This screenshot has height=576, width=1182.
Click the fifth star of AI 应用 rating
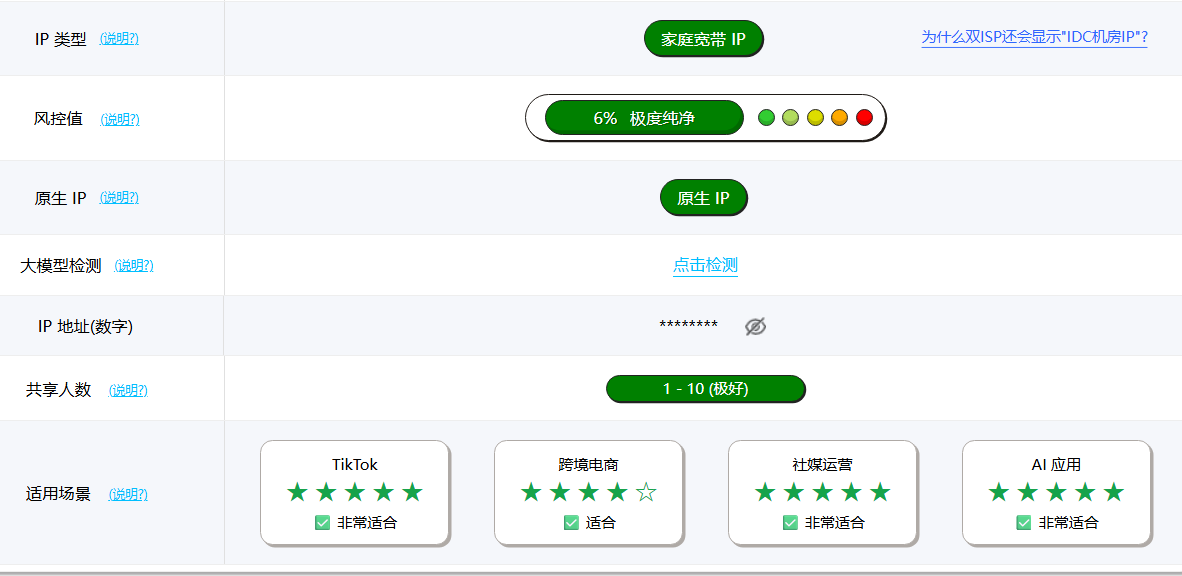tap(1113, 493)
